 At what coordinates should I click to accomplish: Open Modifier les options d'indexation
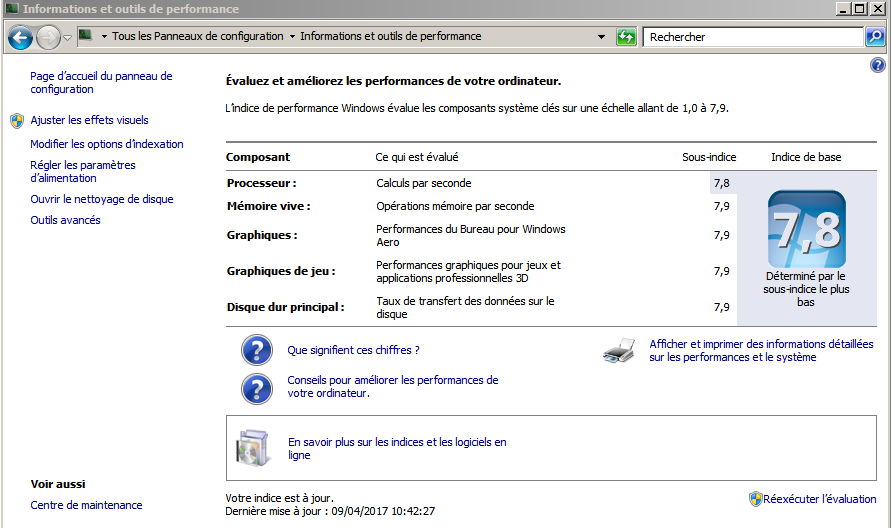coord(107,144)
